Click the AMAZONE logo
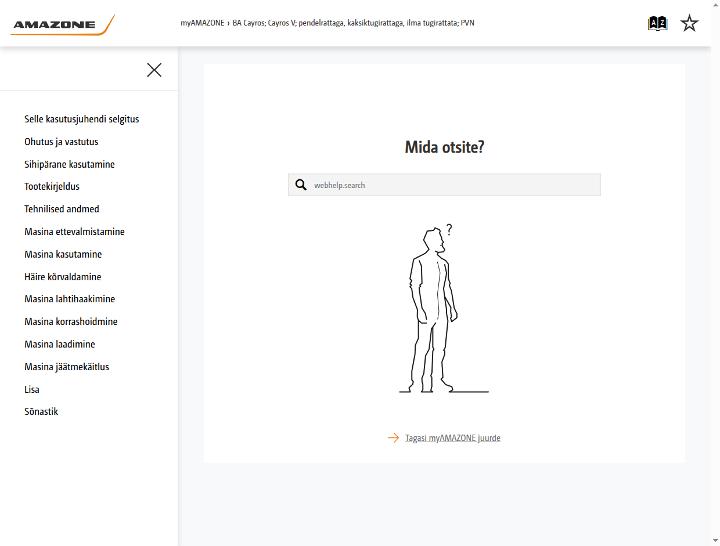The image size is (720, 546). 62,25
